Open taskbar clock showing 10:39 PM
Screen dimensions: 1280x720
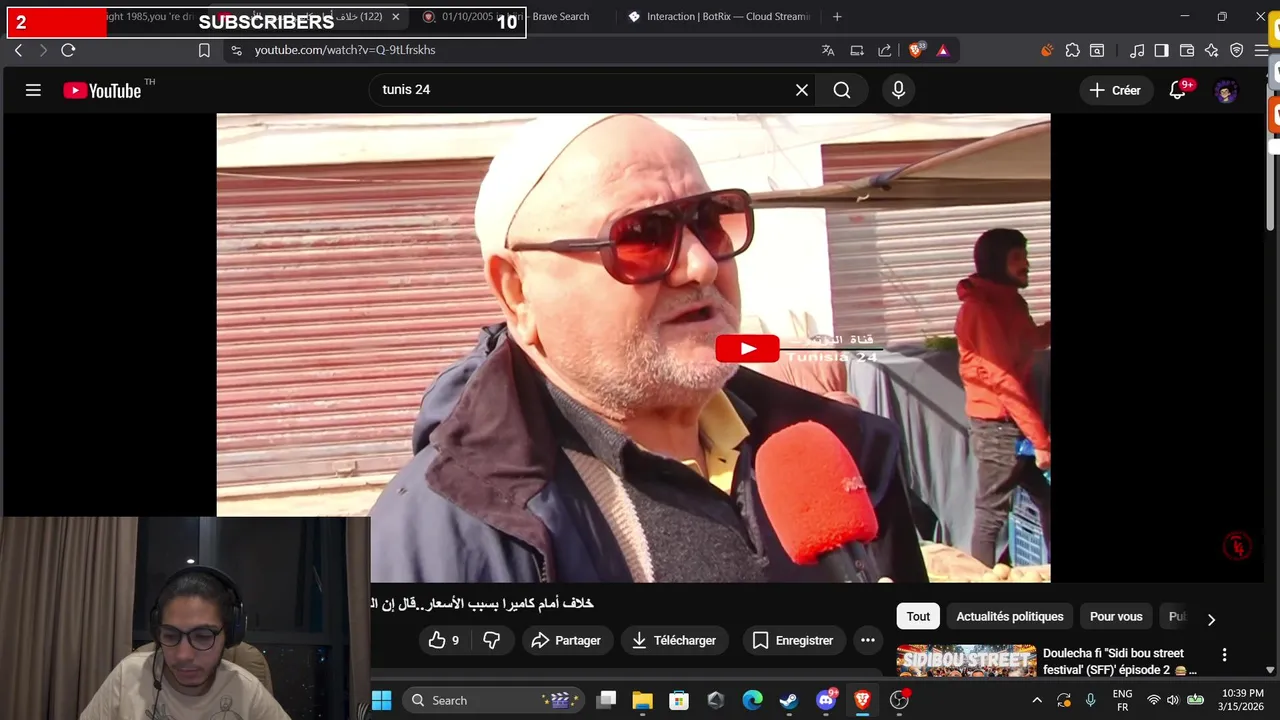[x=1242, y=700]
